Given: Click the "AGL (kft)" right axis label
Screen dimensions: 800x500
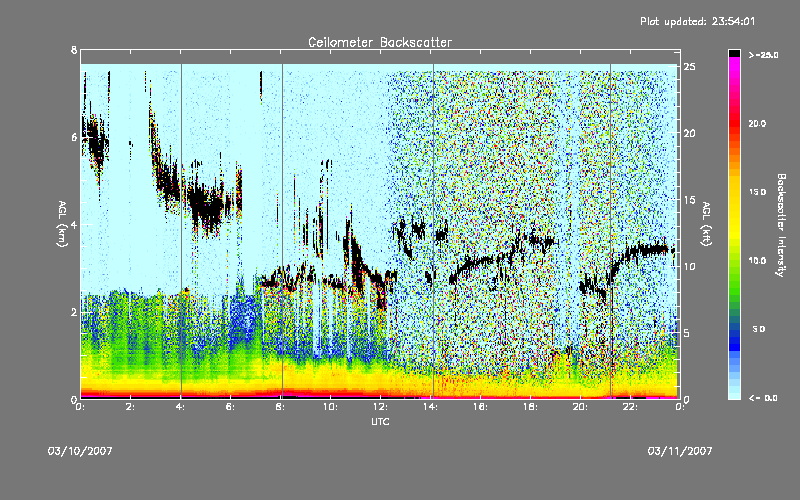Looking at the screenshot, I should (706, 224).
